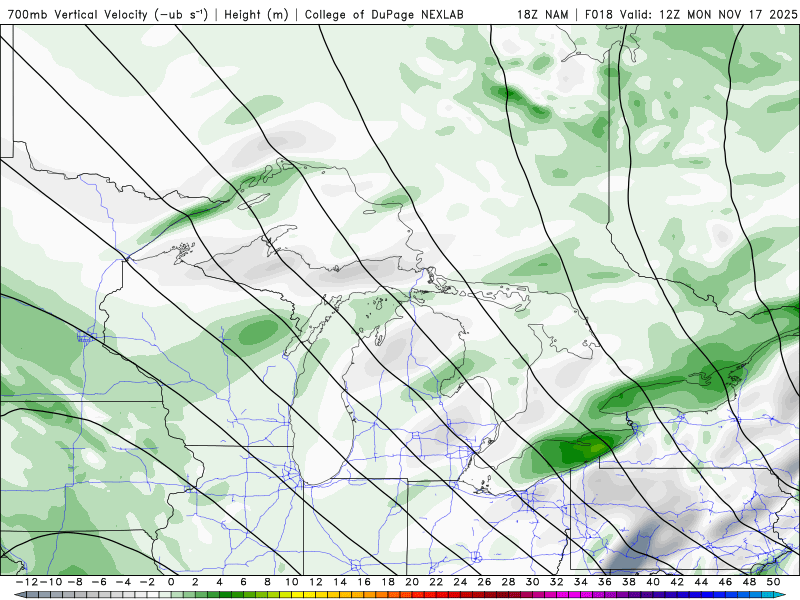Viewport: 800px width, 600px height.
Task: Click the 'F018' forecast hour text
Action: click(x=599, y=14)
